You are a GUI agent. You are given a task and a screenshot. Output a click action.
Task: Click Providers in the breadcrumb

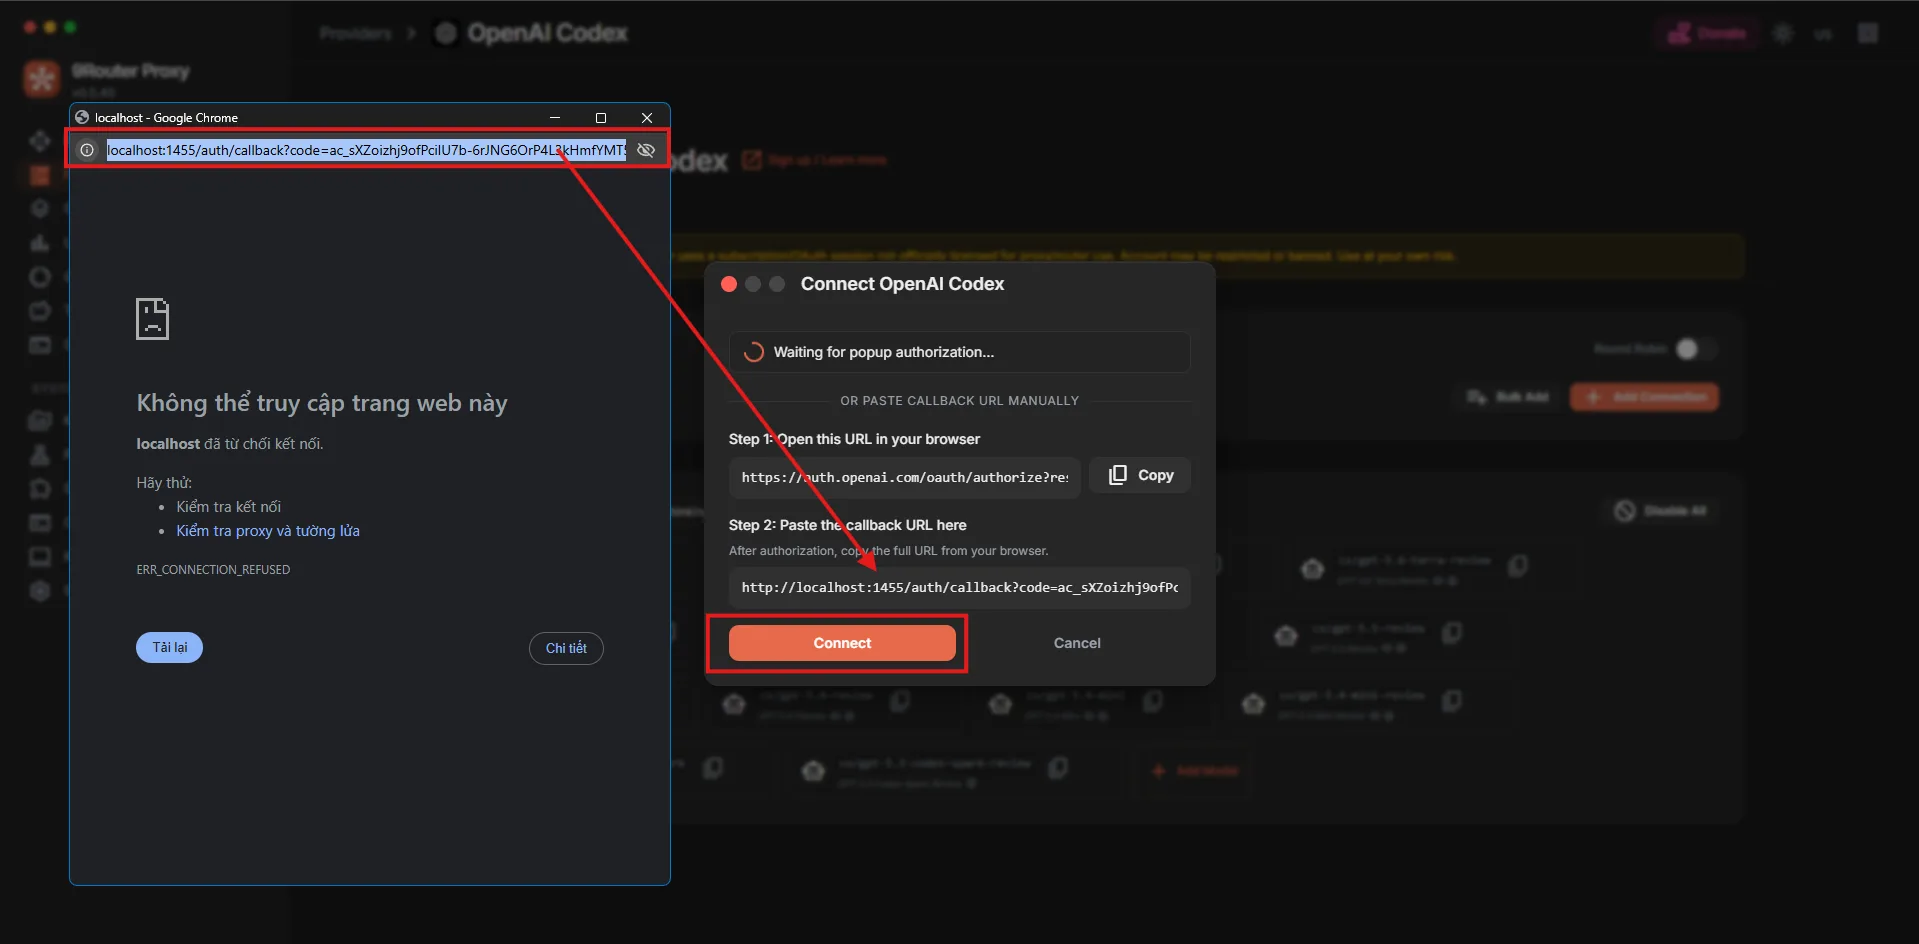(x=356, y=33)
